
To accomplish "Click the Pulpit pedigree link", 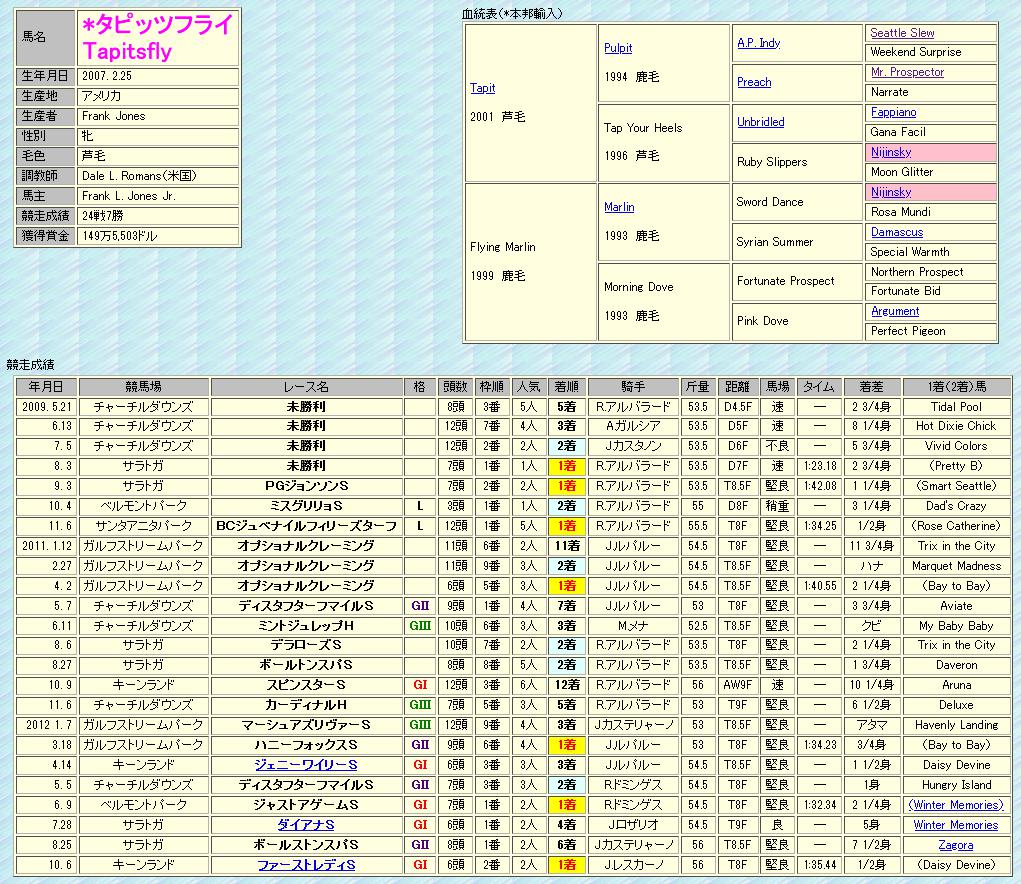I will (x=618, y=48).
